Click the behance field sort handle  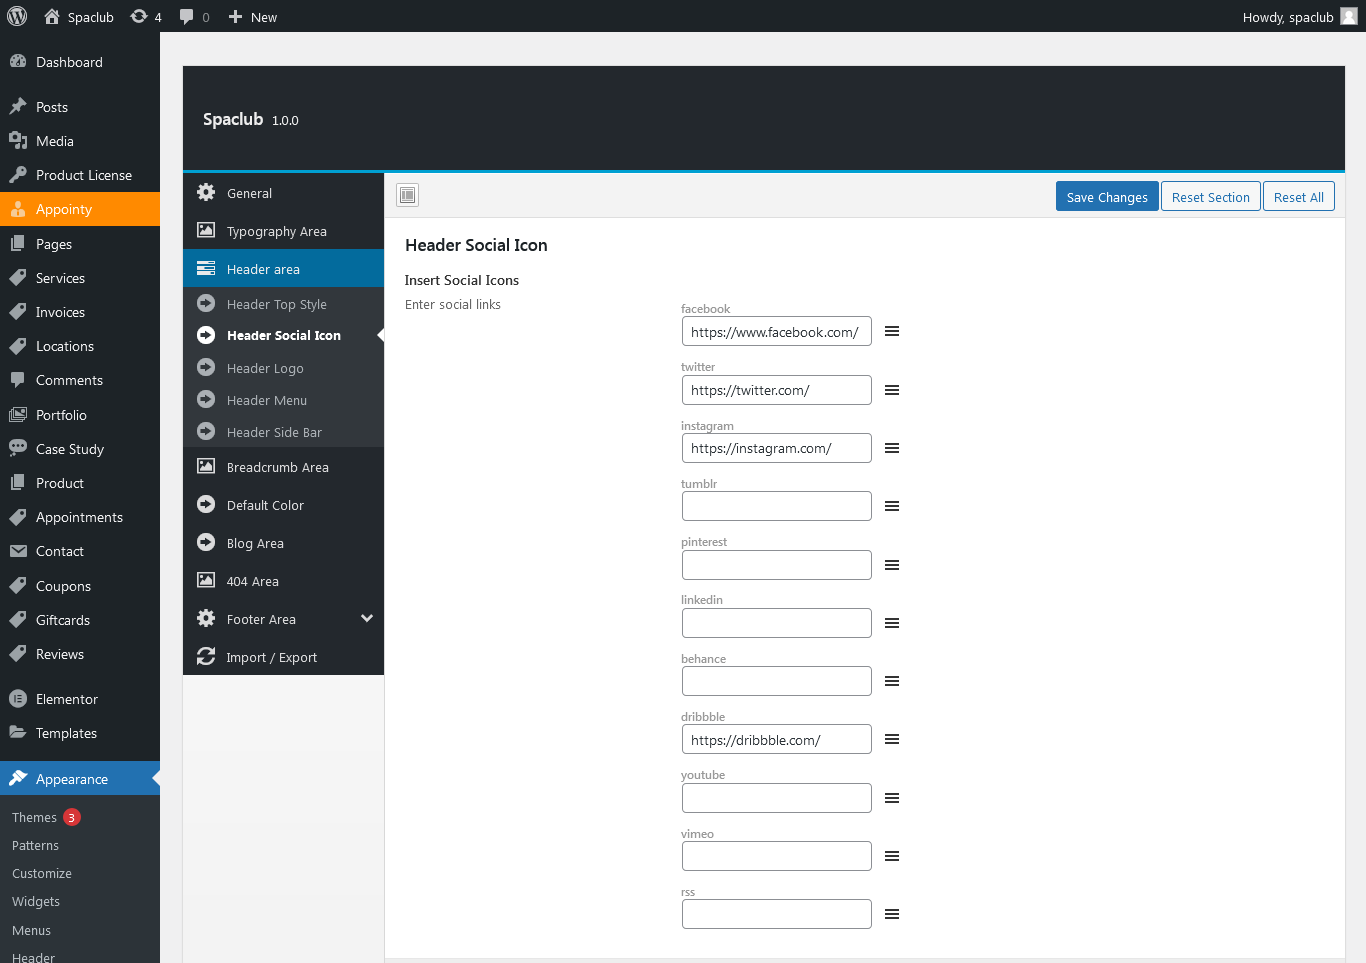[892, 681]
